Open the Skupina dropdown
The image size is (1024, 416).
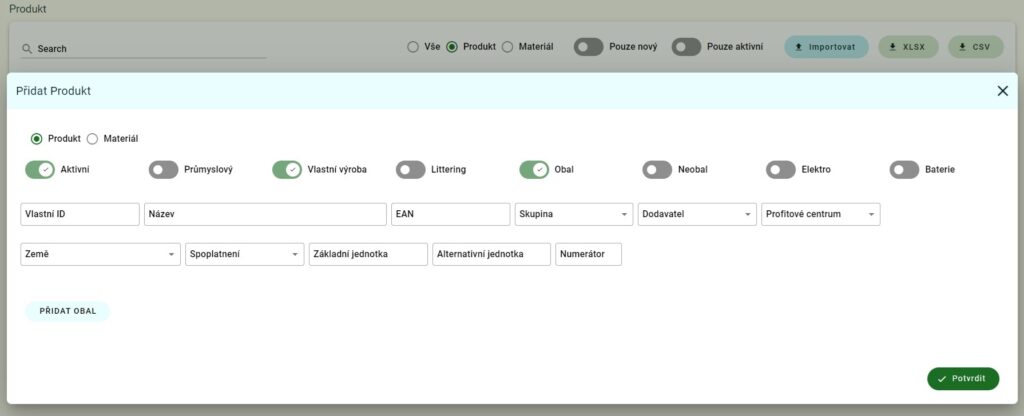(573, 214)
